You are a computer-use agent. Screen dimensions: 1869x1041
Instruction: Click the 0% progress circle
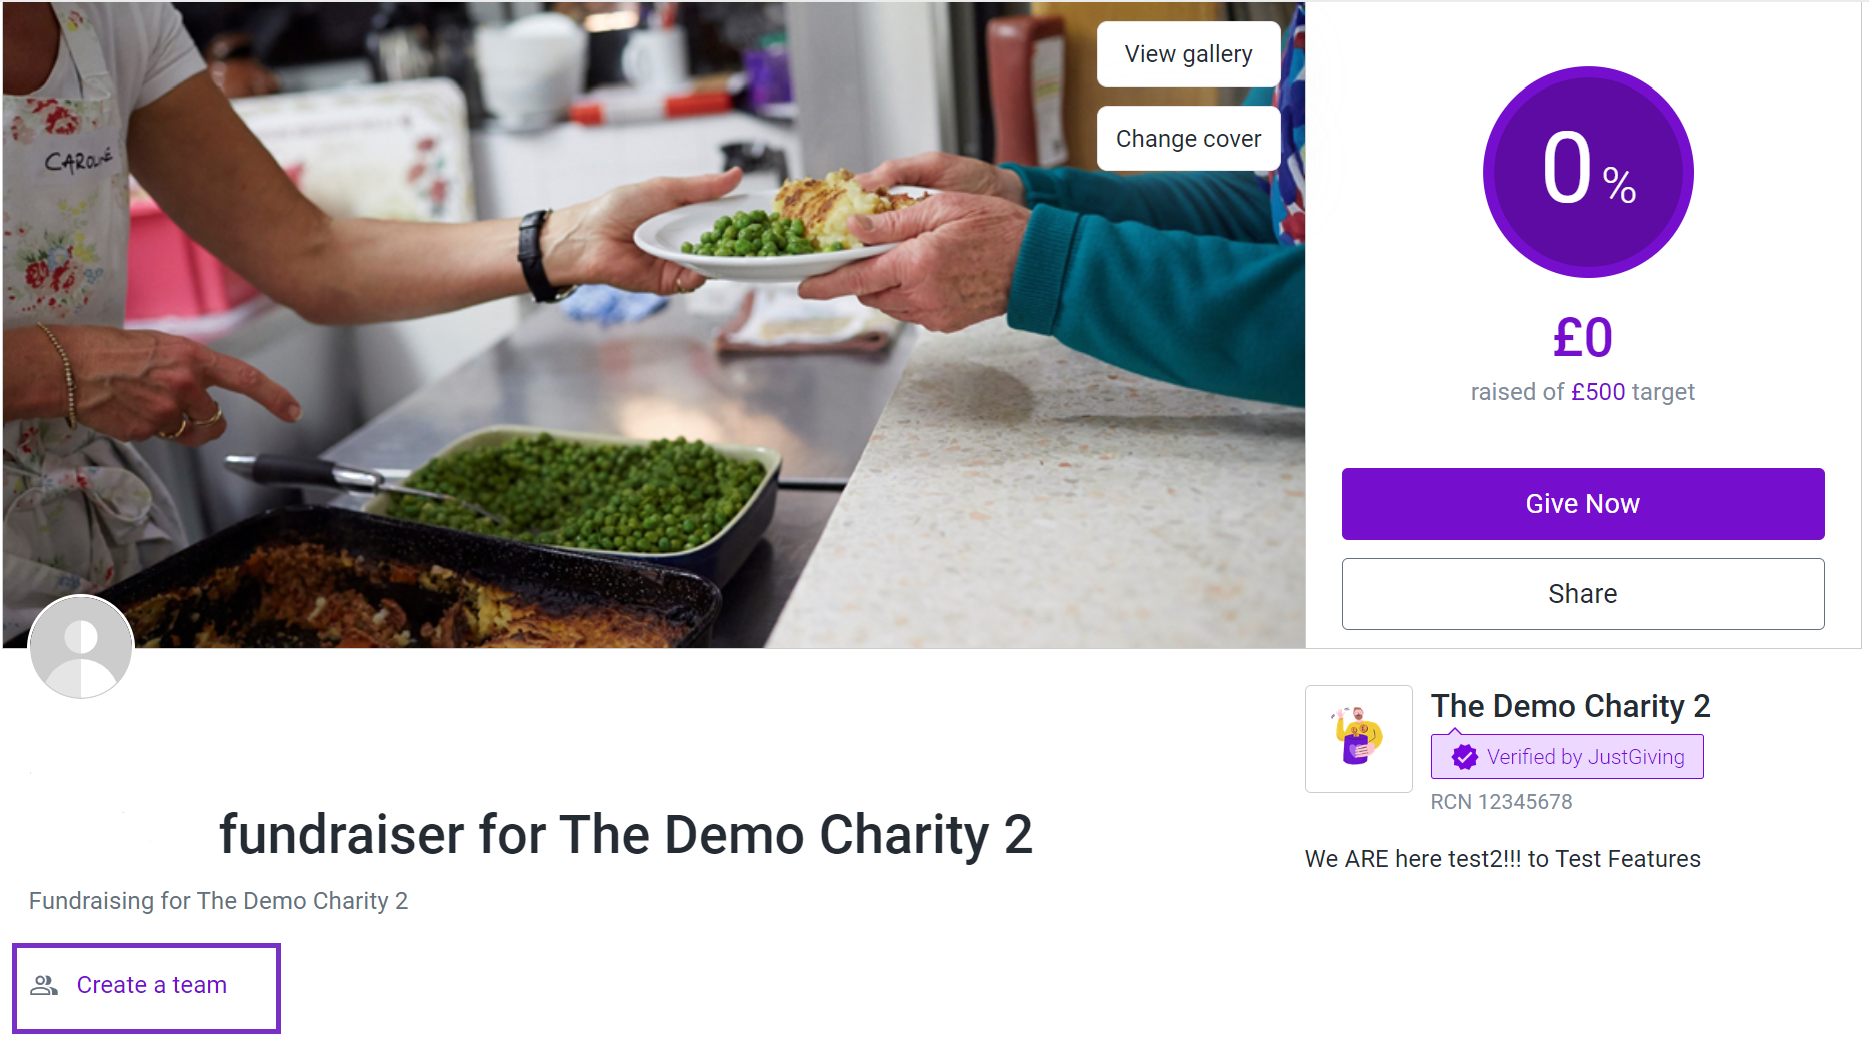[x=1588, y=172]
